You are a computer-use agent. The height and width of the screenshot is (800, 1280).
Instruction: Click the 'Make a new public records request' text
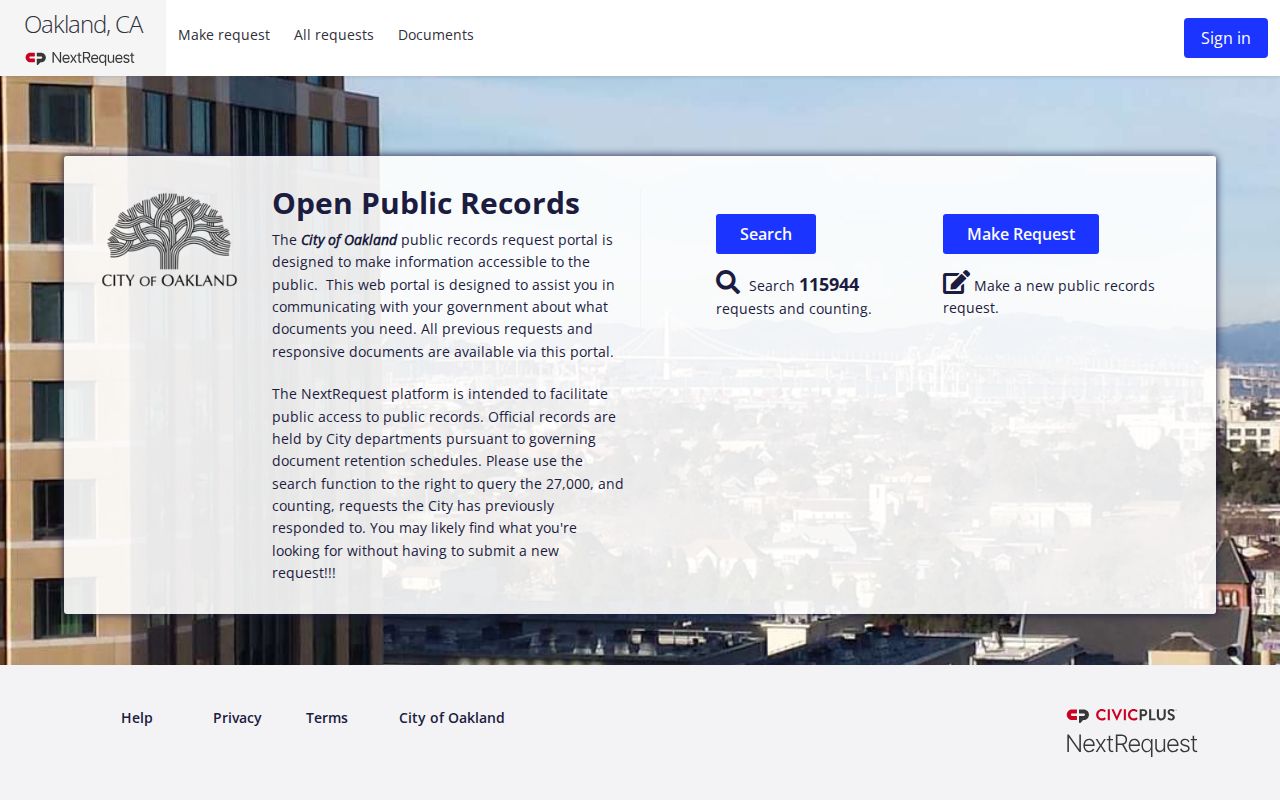[x=1049, y=297]
